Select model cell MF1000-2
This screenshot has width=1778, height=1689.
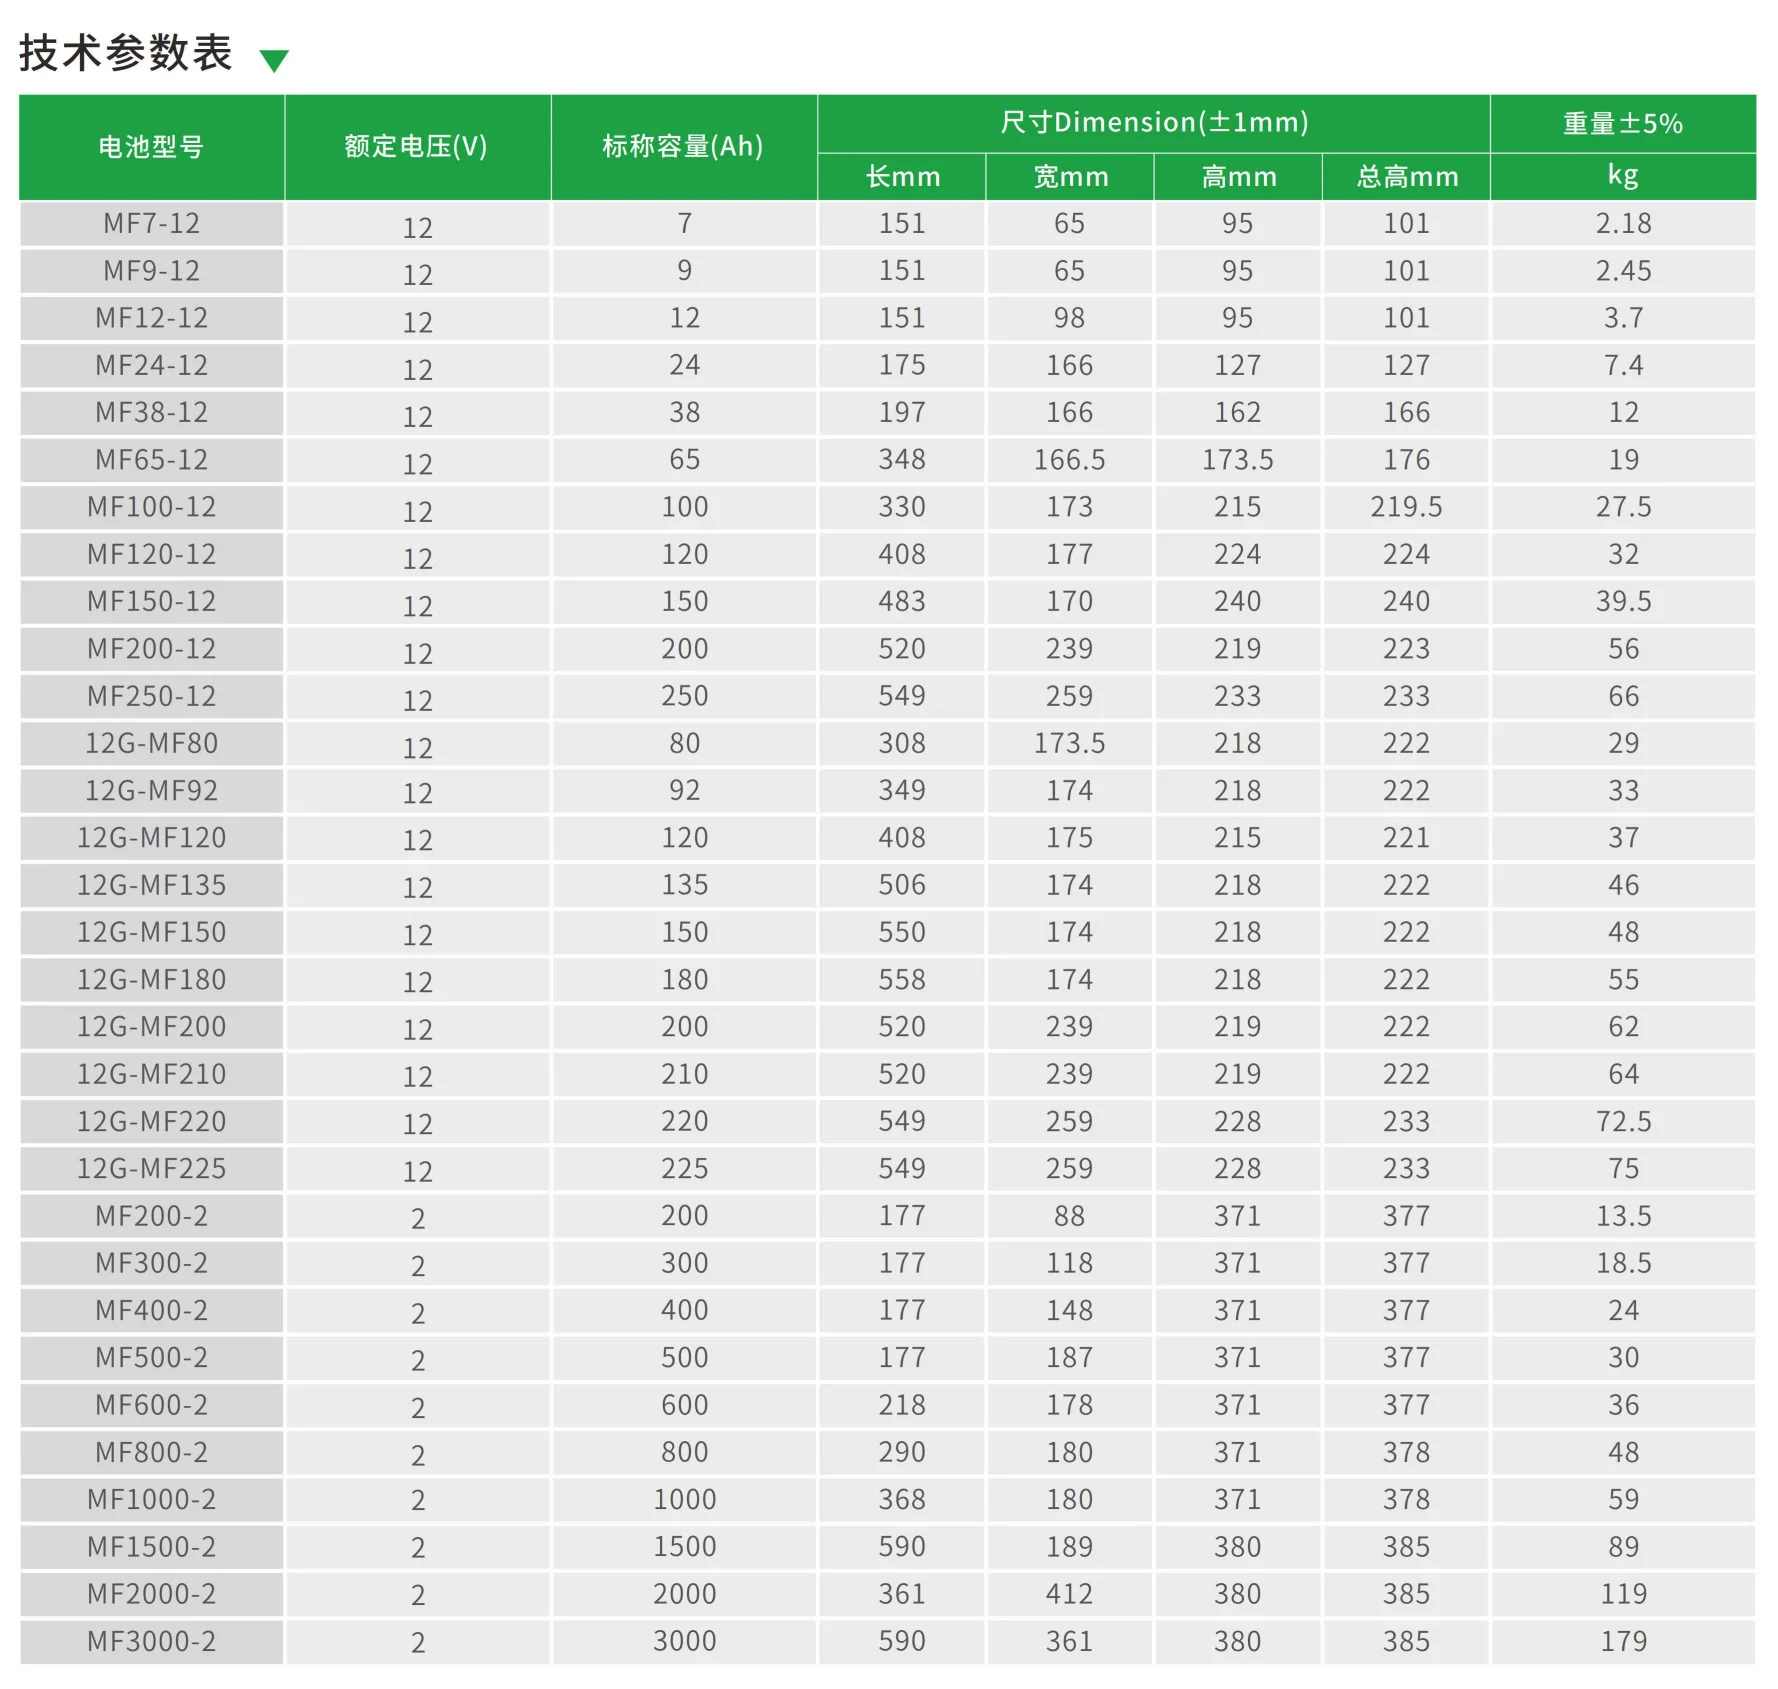click(x=152, y=1499)
